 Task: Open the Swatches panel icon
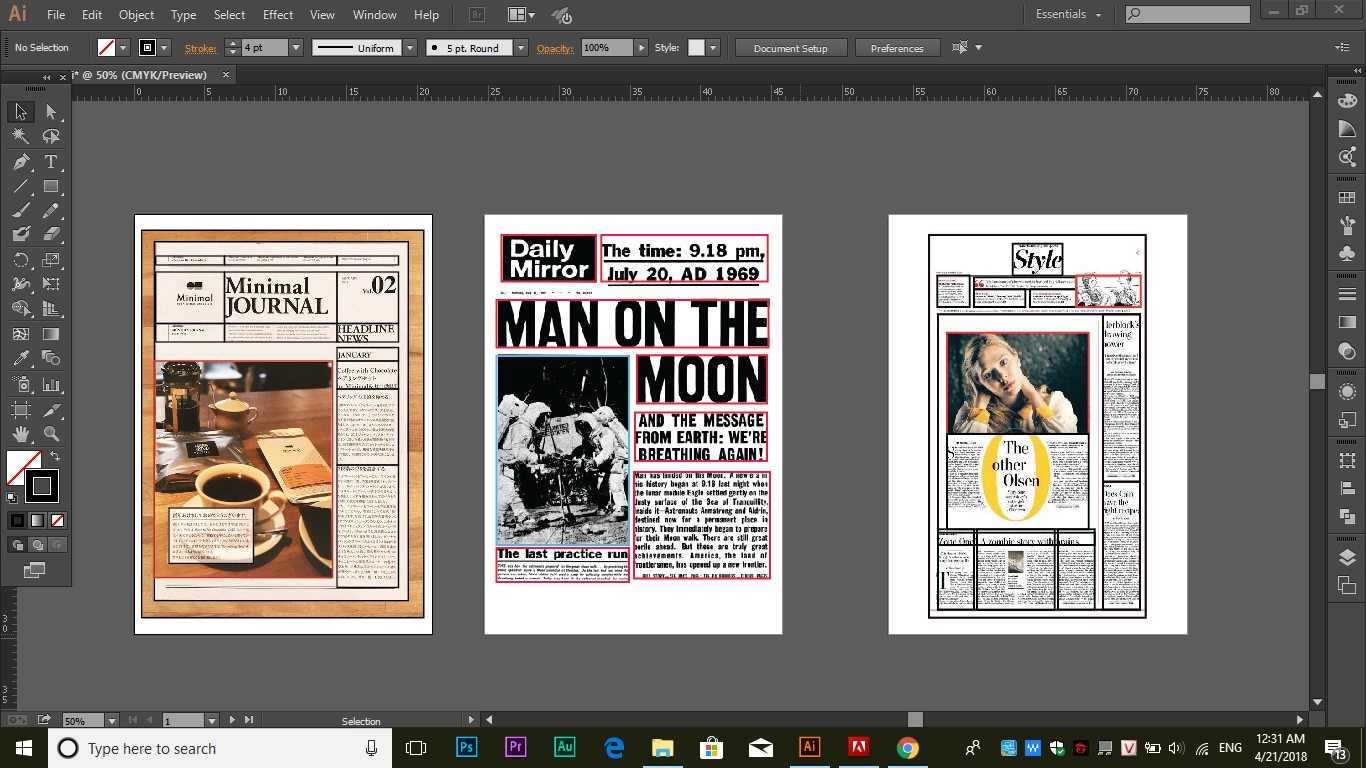1347,197
